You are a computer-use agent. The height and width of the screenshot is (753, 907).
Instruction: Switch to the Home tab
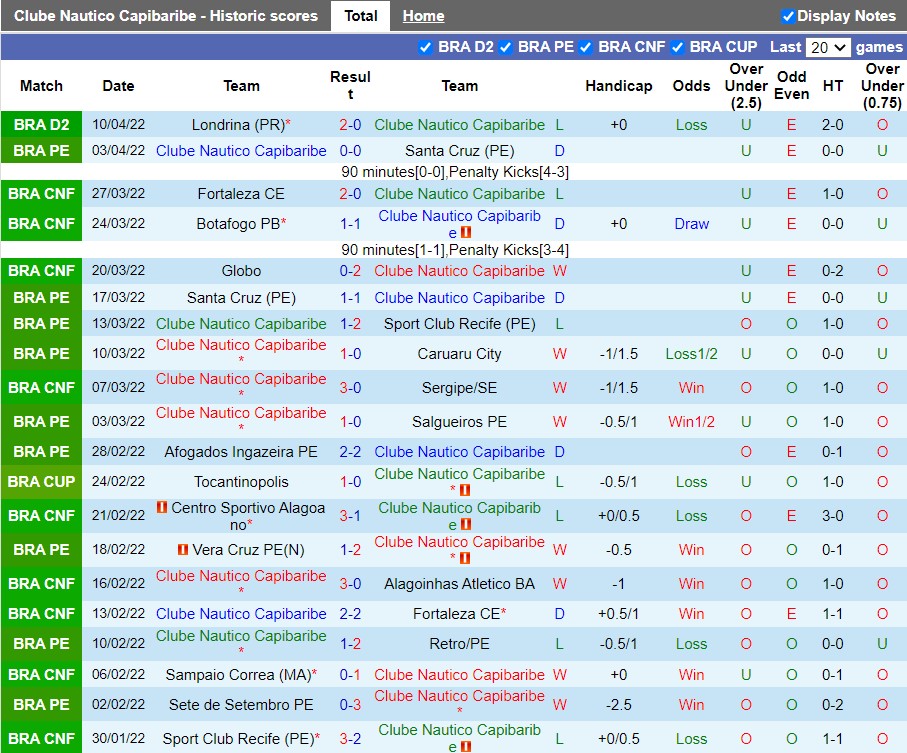(423, 16)
